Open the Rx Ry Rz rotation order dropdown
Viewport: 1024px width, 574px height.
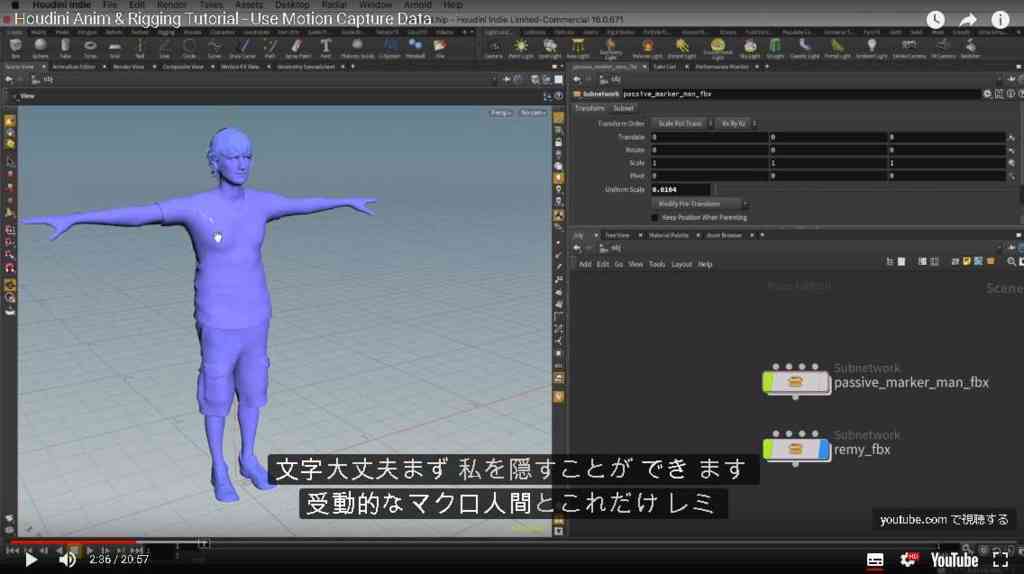(x=735, y=123)
